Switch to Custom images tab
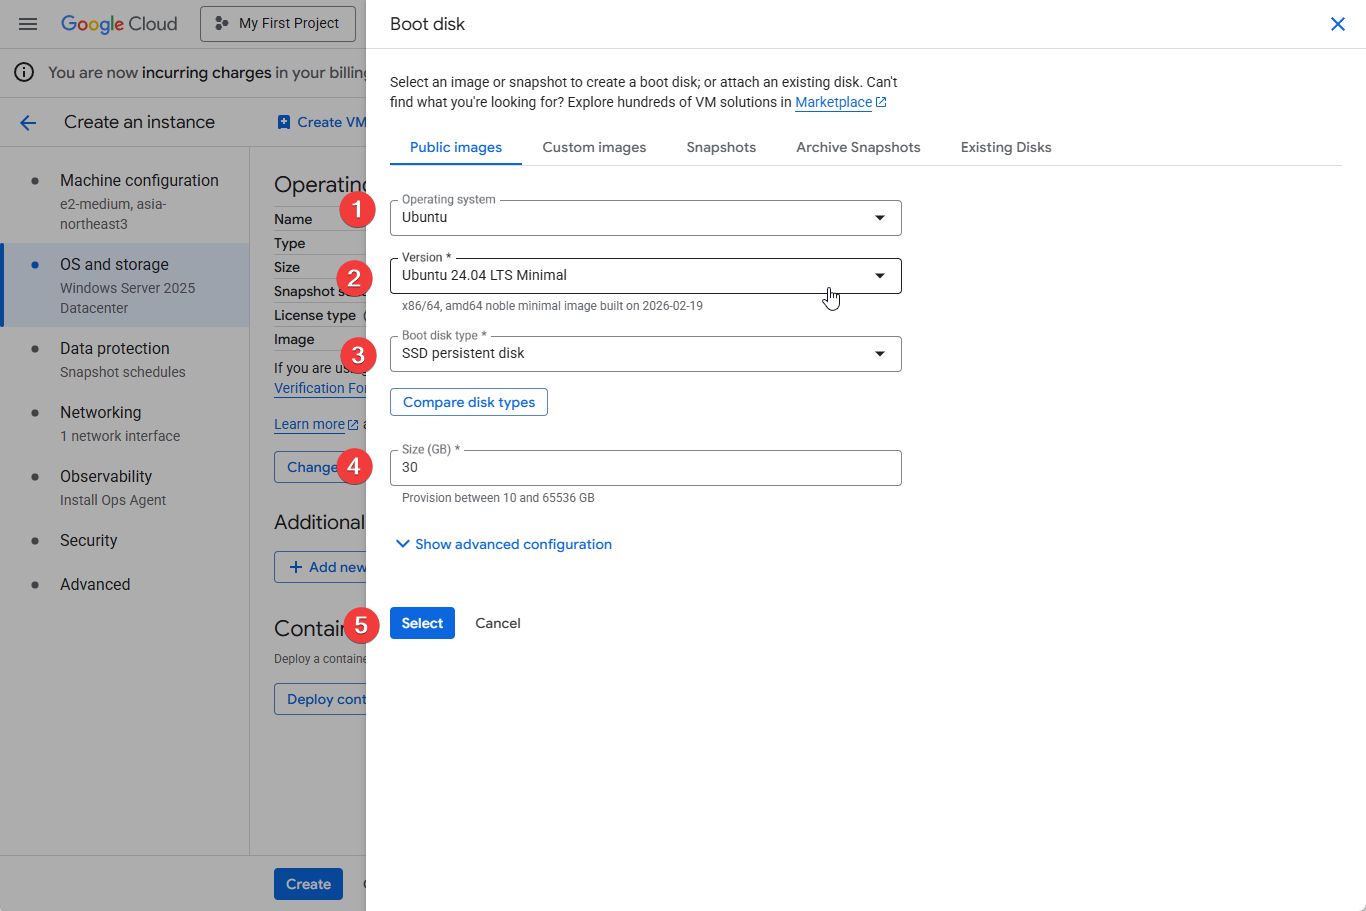Screen dimensions: 1366x911 tap(594, 147)
